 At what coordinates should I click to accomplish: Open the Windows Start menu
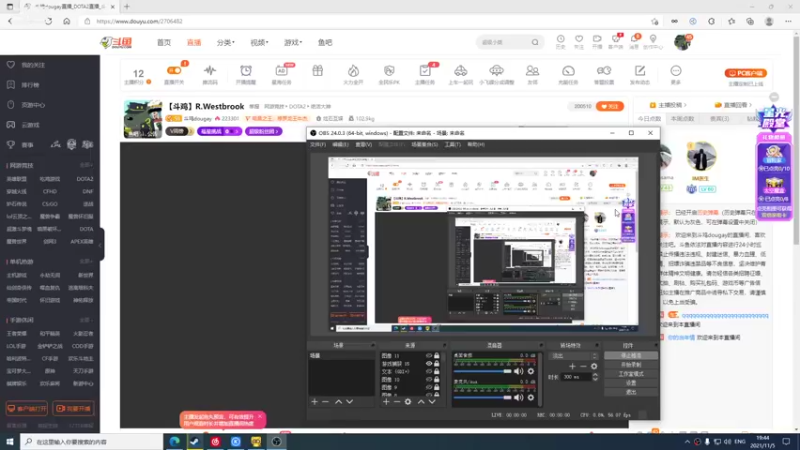pyautogui.click(x=10, y=441)
